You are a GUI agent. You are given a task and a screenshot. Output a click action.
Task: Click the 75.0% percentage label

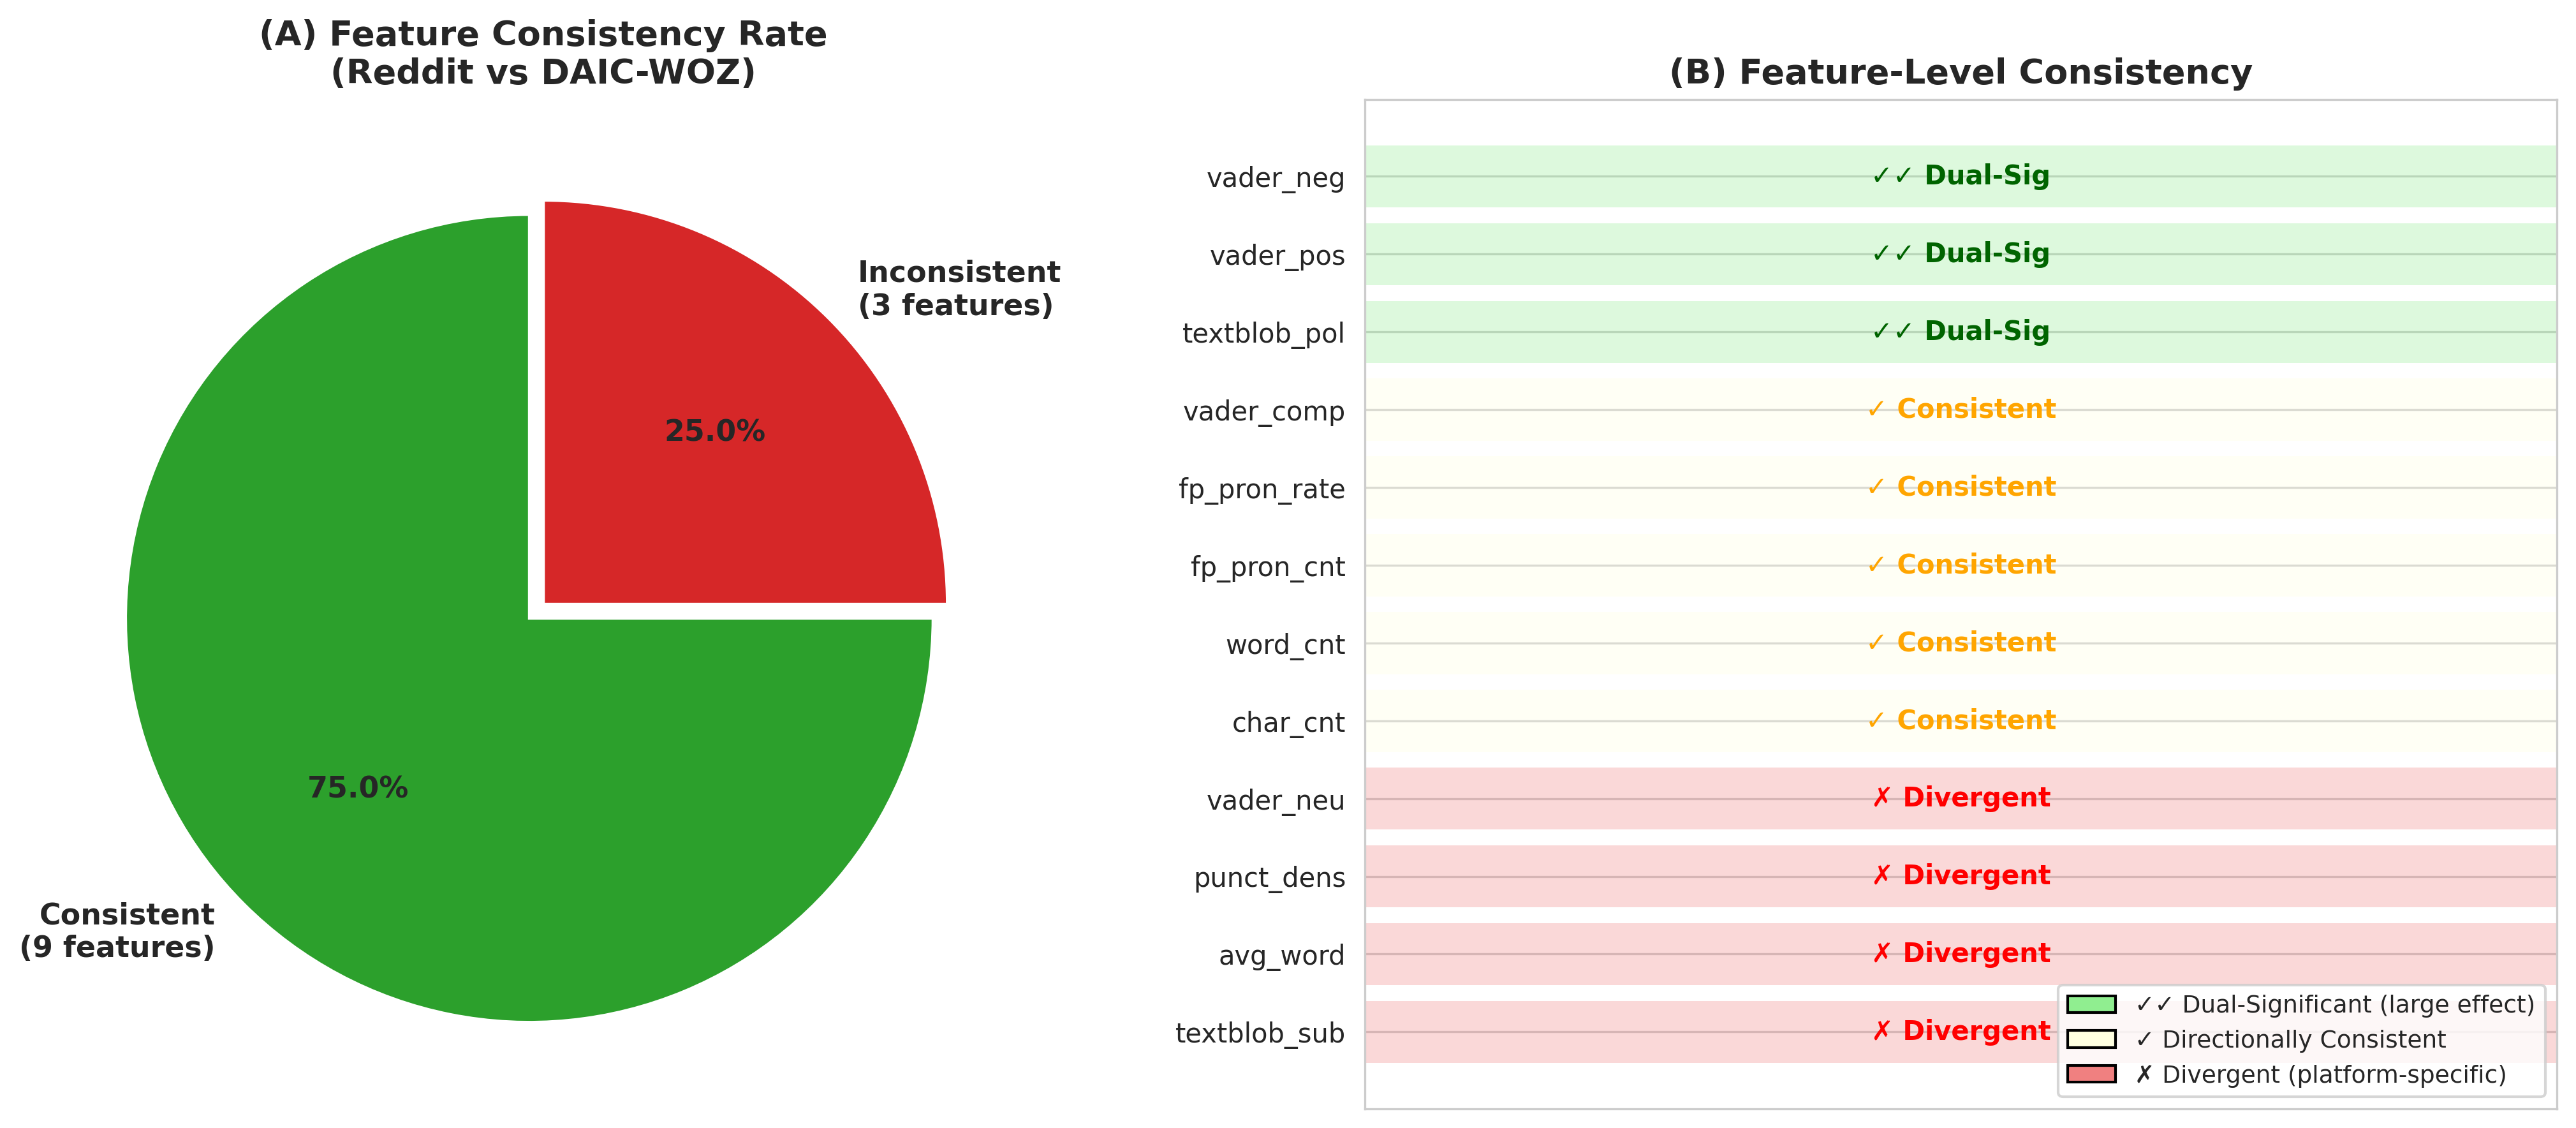[x=358, y=788]
